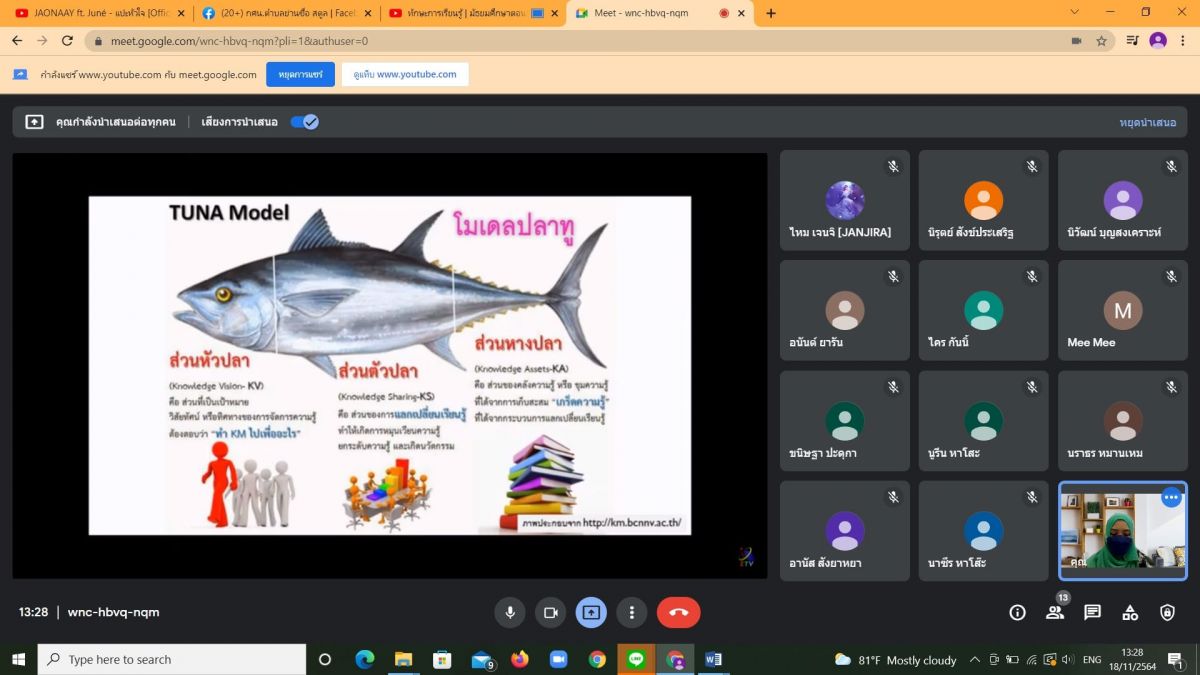Open meeting details info icon

pyautogui.click(x=1017, y=612)
